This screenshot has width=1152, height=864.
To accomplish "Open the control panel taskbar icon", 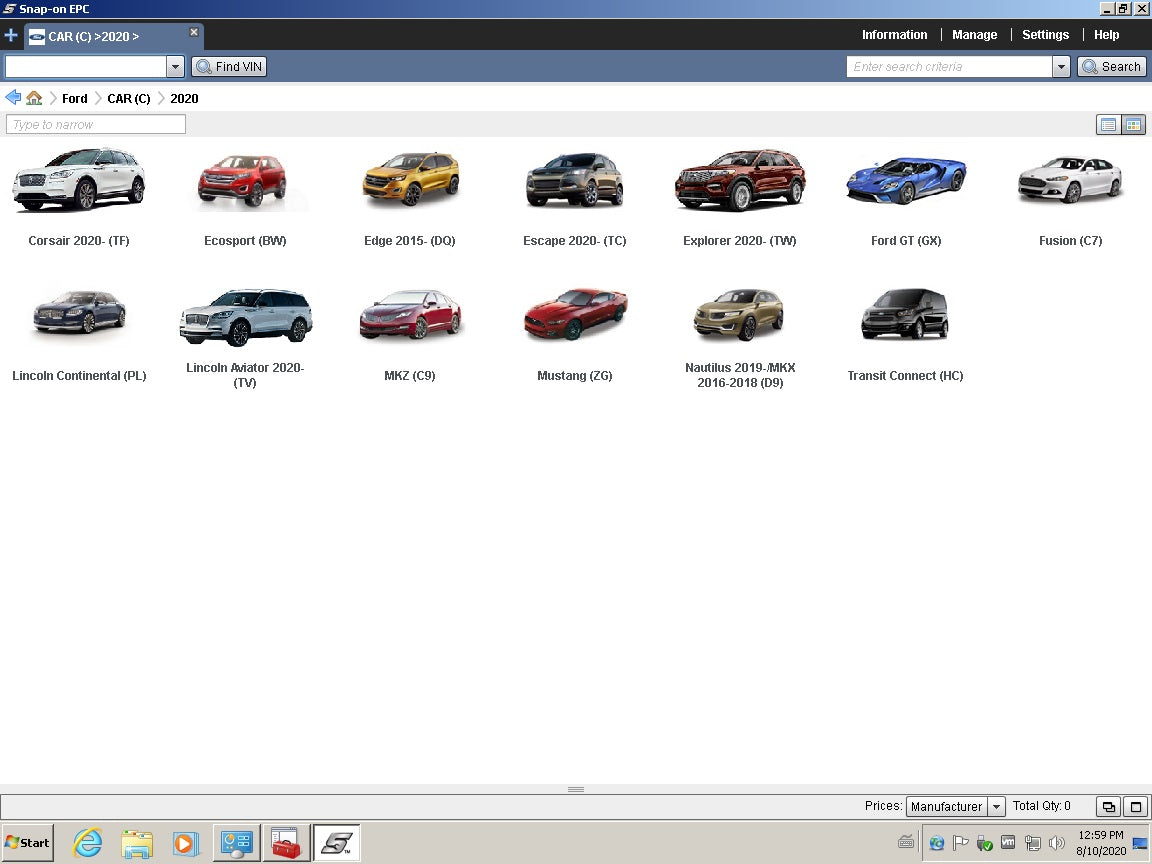I will (237, 843).
